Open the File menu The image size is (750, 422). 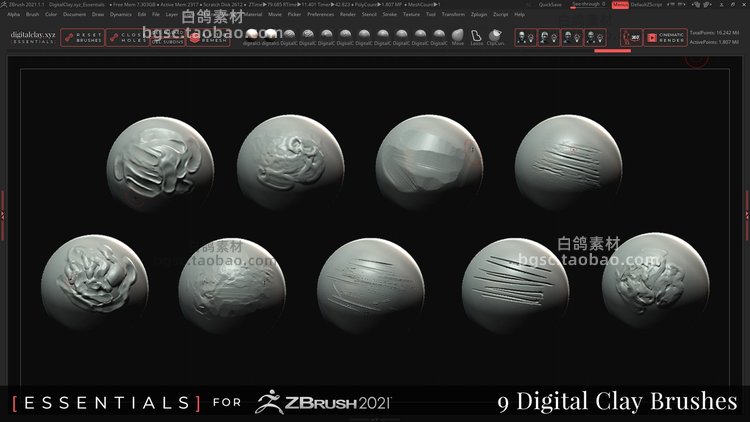tap(156, 14)
